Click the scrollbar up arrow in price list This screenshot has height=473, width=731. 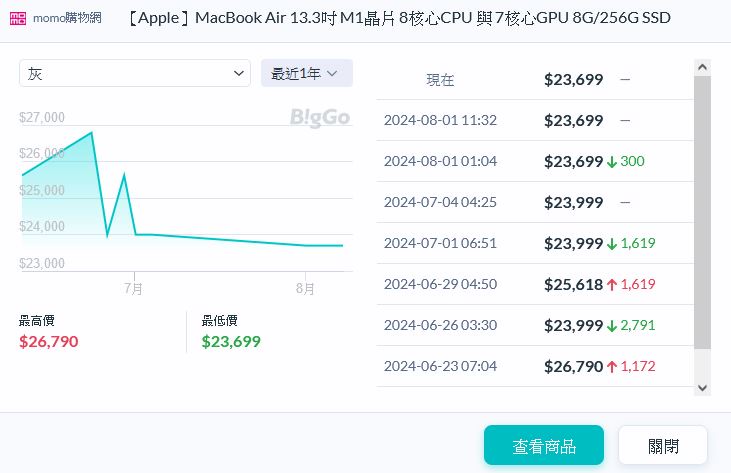point(702,67)
